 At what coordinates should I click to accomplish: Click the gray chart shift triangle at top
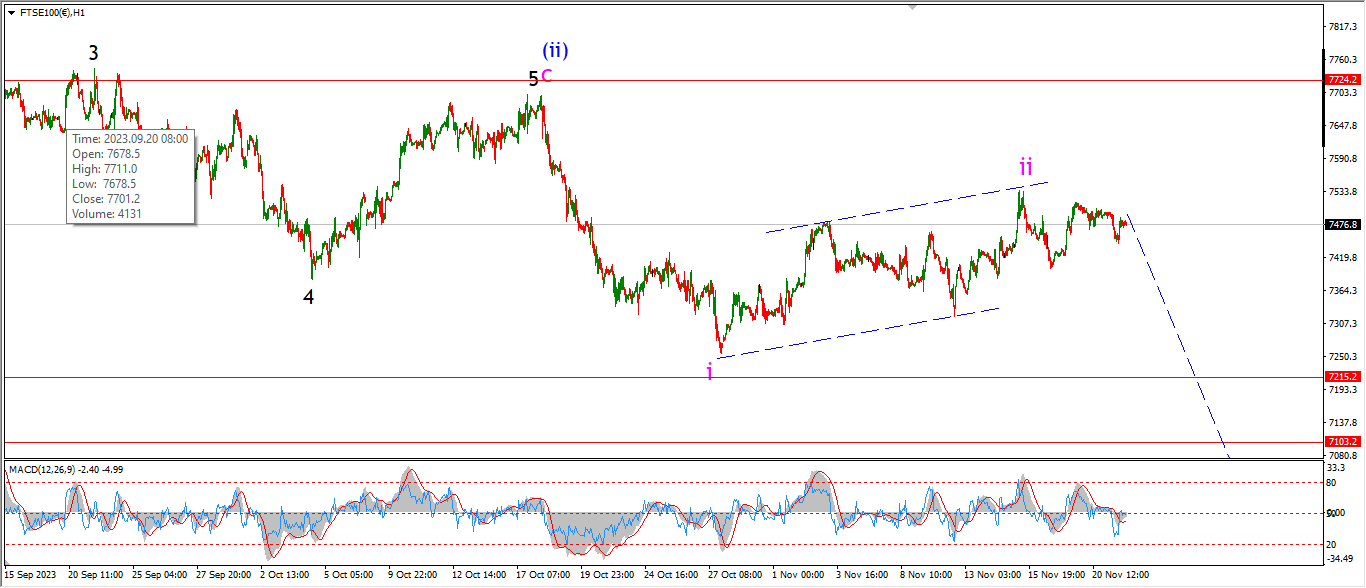[911, 6]
